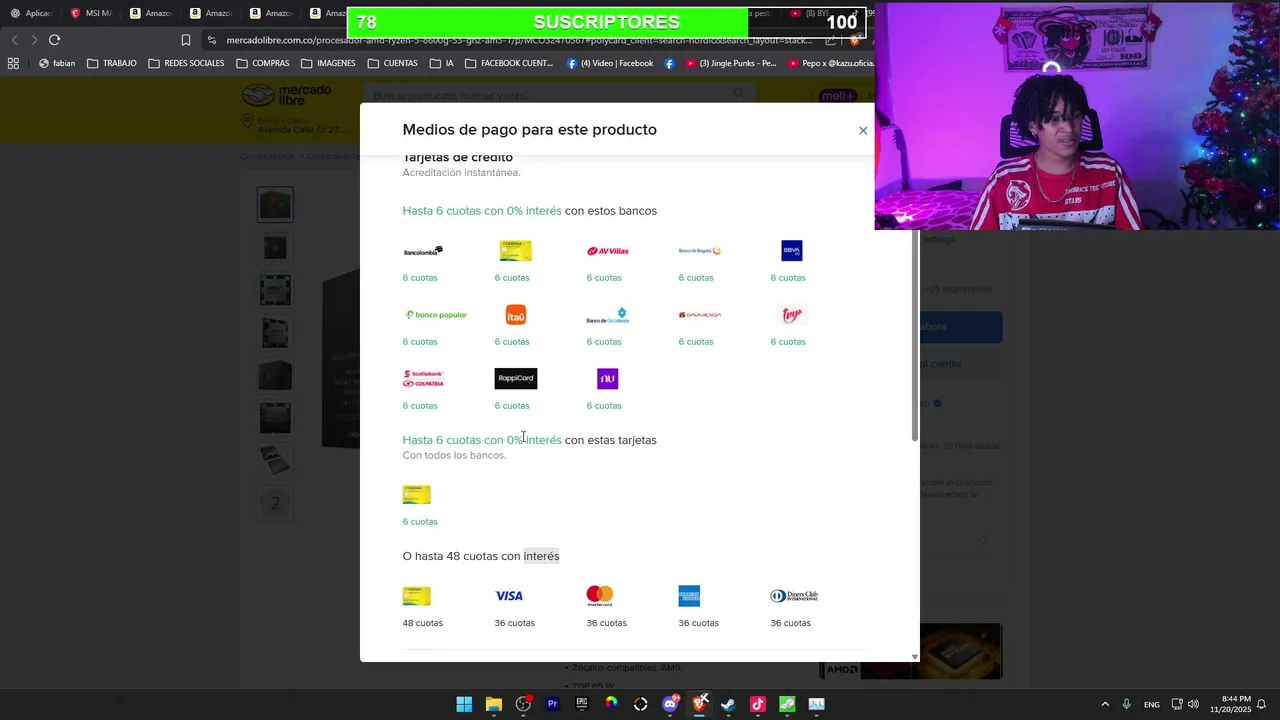Open the TRABAJO bookmarks folder
The image size is (1280, 720).
point(111,63)
